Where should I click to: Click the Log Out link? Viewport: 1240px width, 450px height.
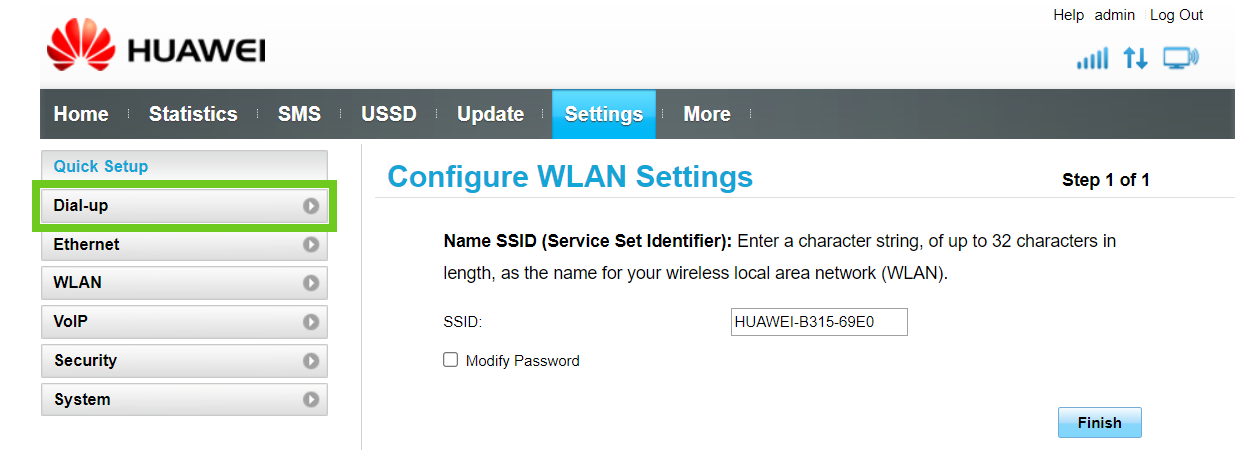[x=1176, y=15]
